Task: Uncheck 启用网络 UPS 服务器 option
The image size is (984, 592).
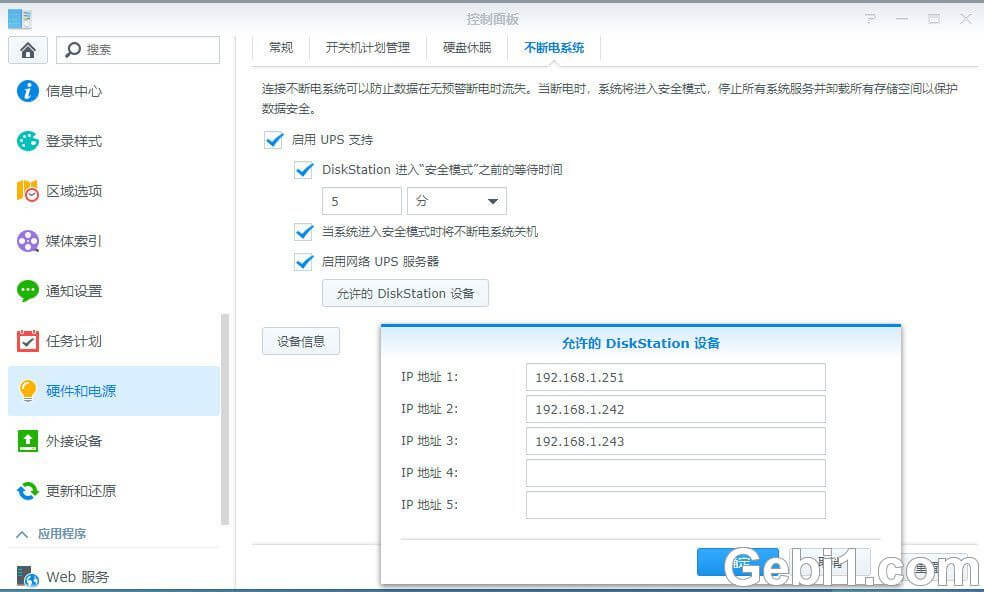Action: pos(304,262)
